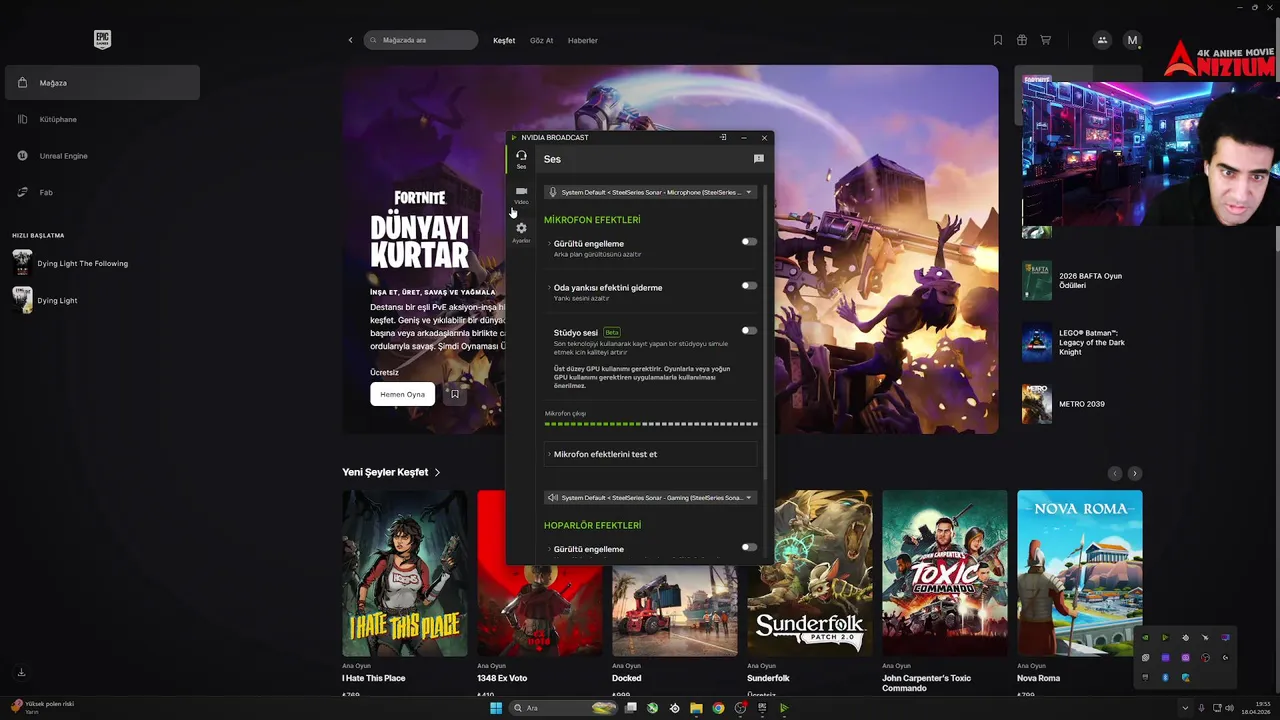Go back using Epic store back arrow

tap(350, 40)
